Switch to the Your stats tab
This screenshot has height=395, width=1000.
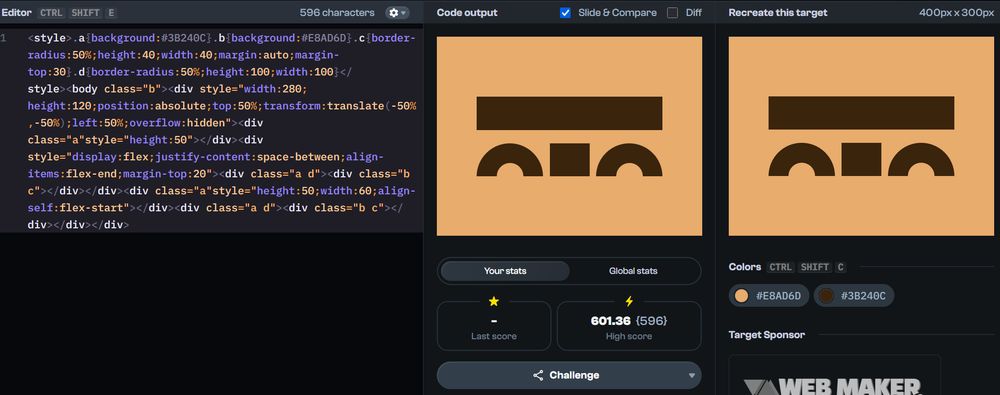[x=505, y=271]
